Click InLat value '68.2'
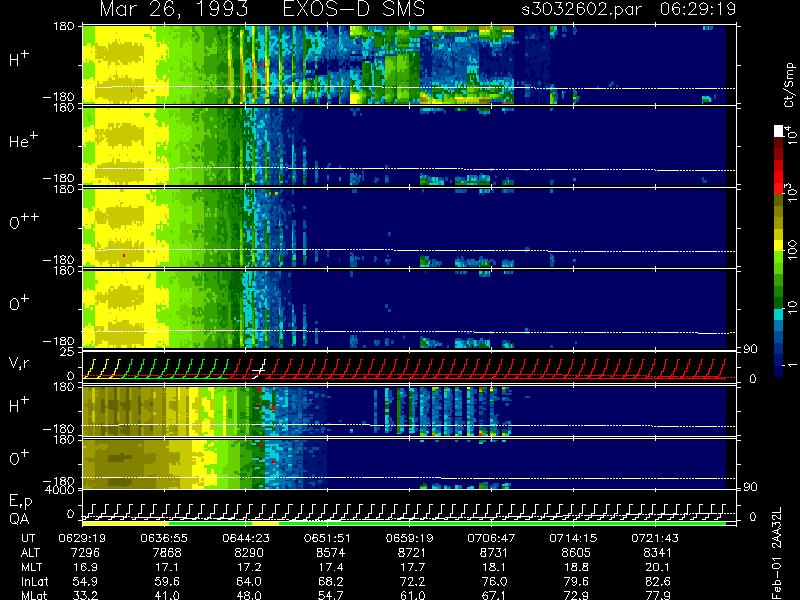This screenshot has width=800, height=600. click(331, 581)
